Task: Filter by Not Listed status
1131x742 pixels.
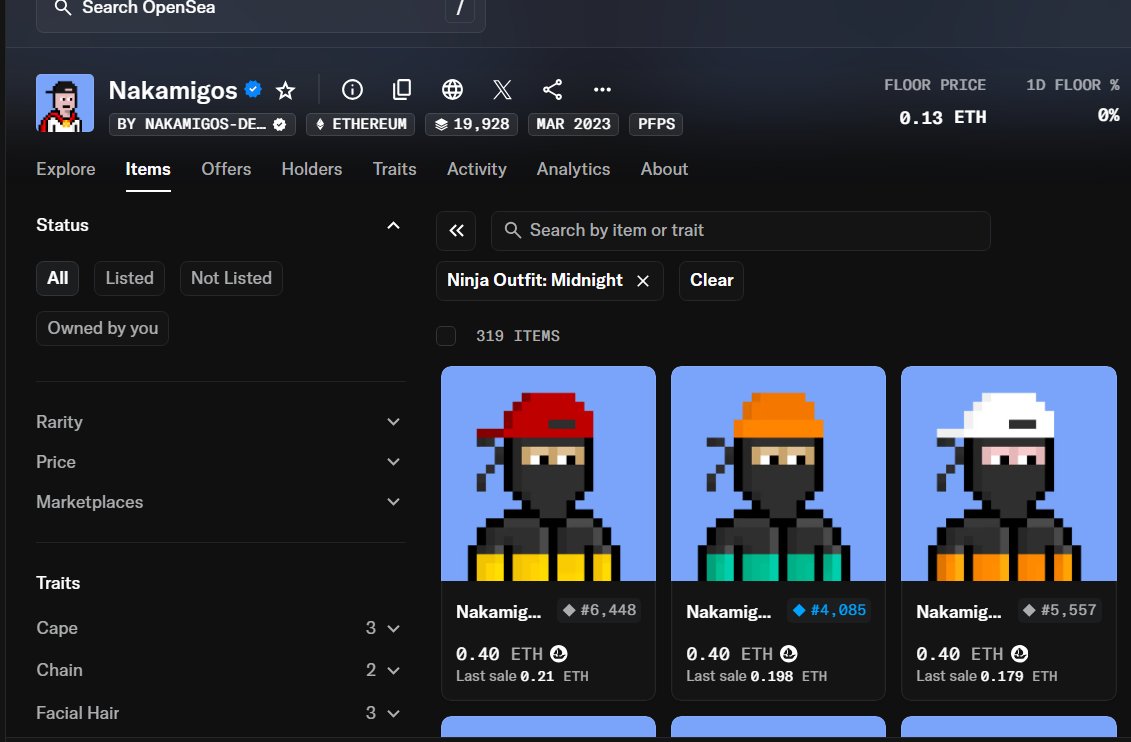Action: click(232, 278)
